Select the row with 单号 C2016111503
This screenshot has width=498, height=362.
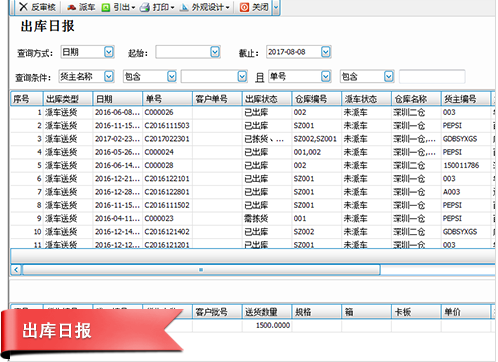click(x=252, y=126)
